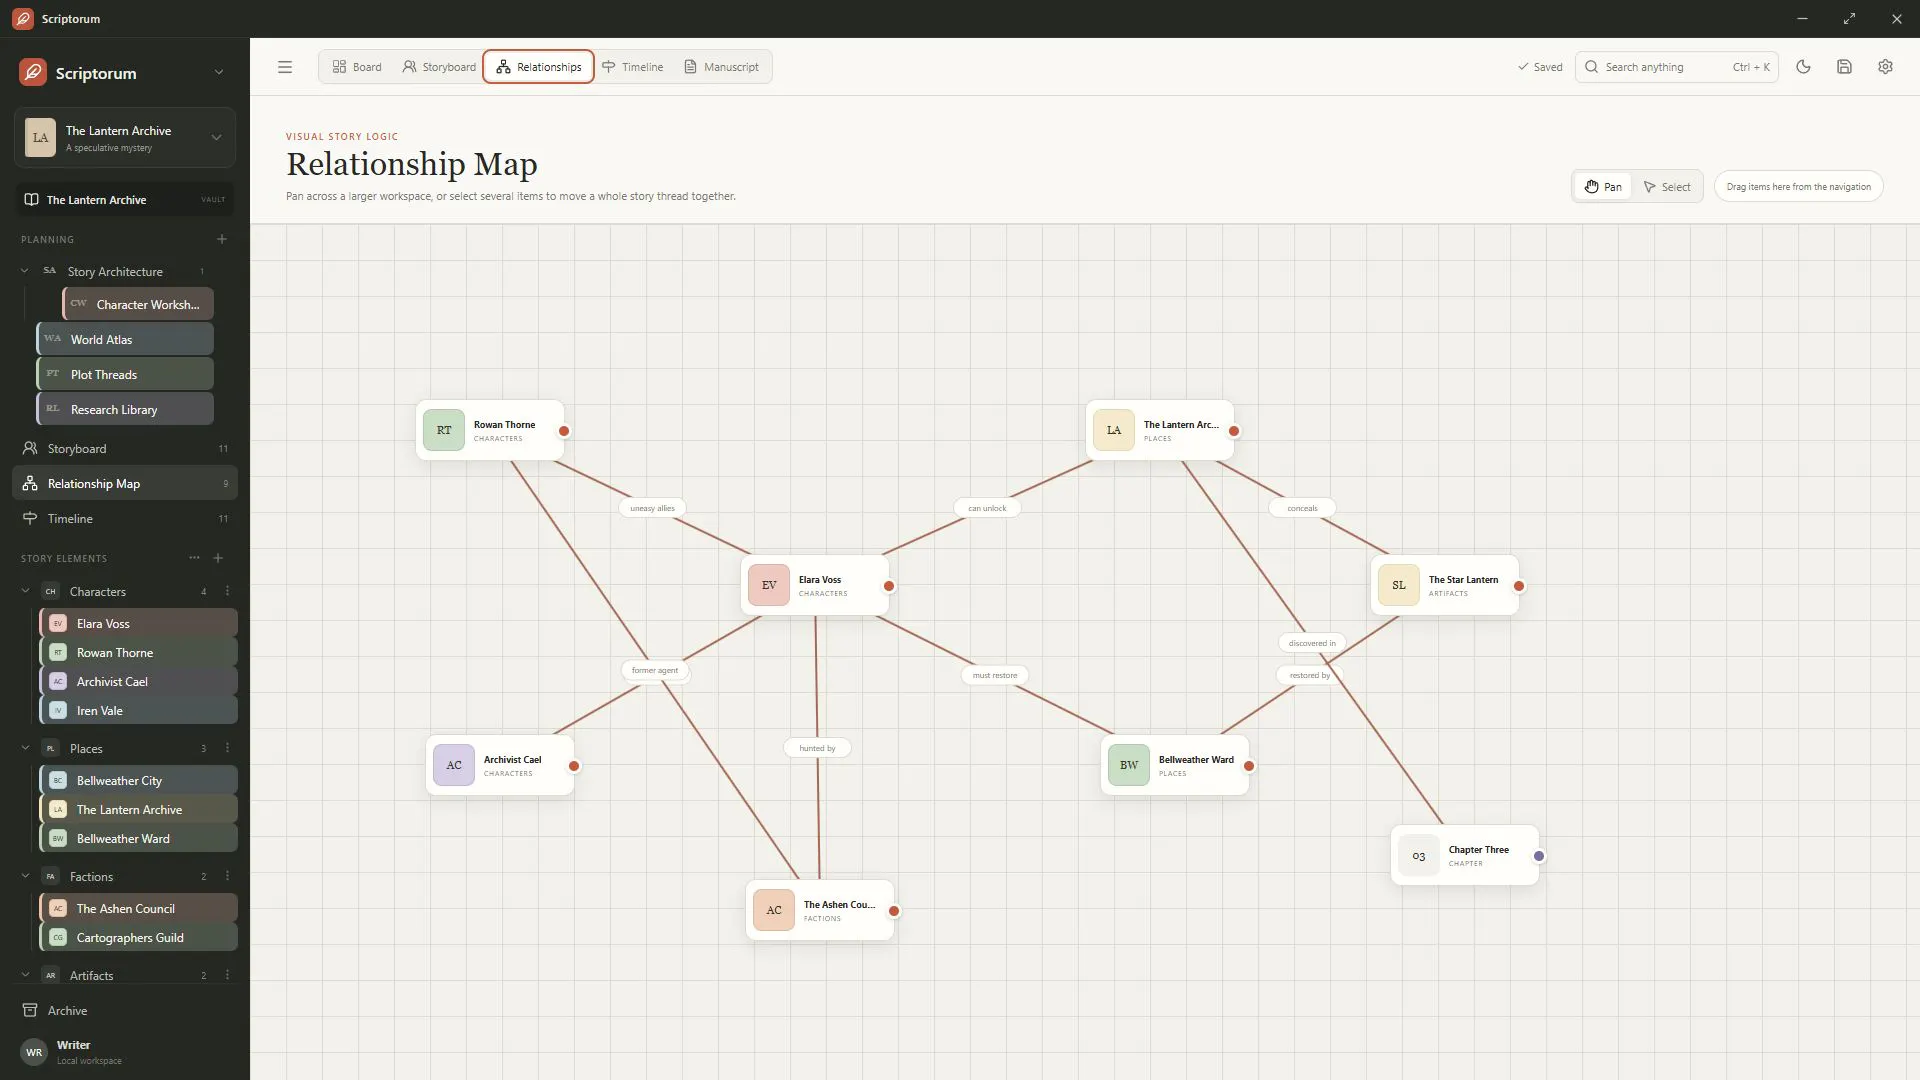This screenshot has width=1920, height=1080.
Task: Open Research Library tree item
Action: tap(125, 409)
